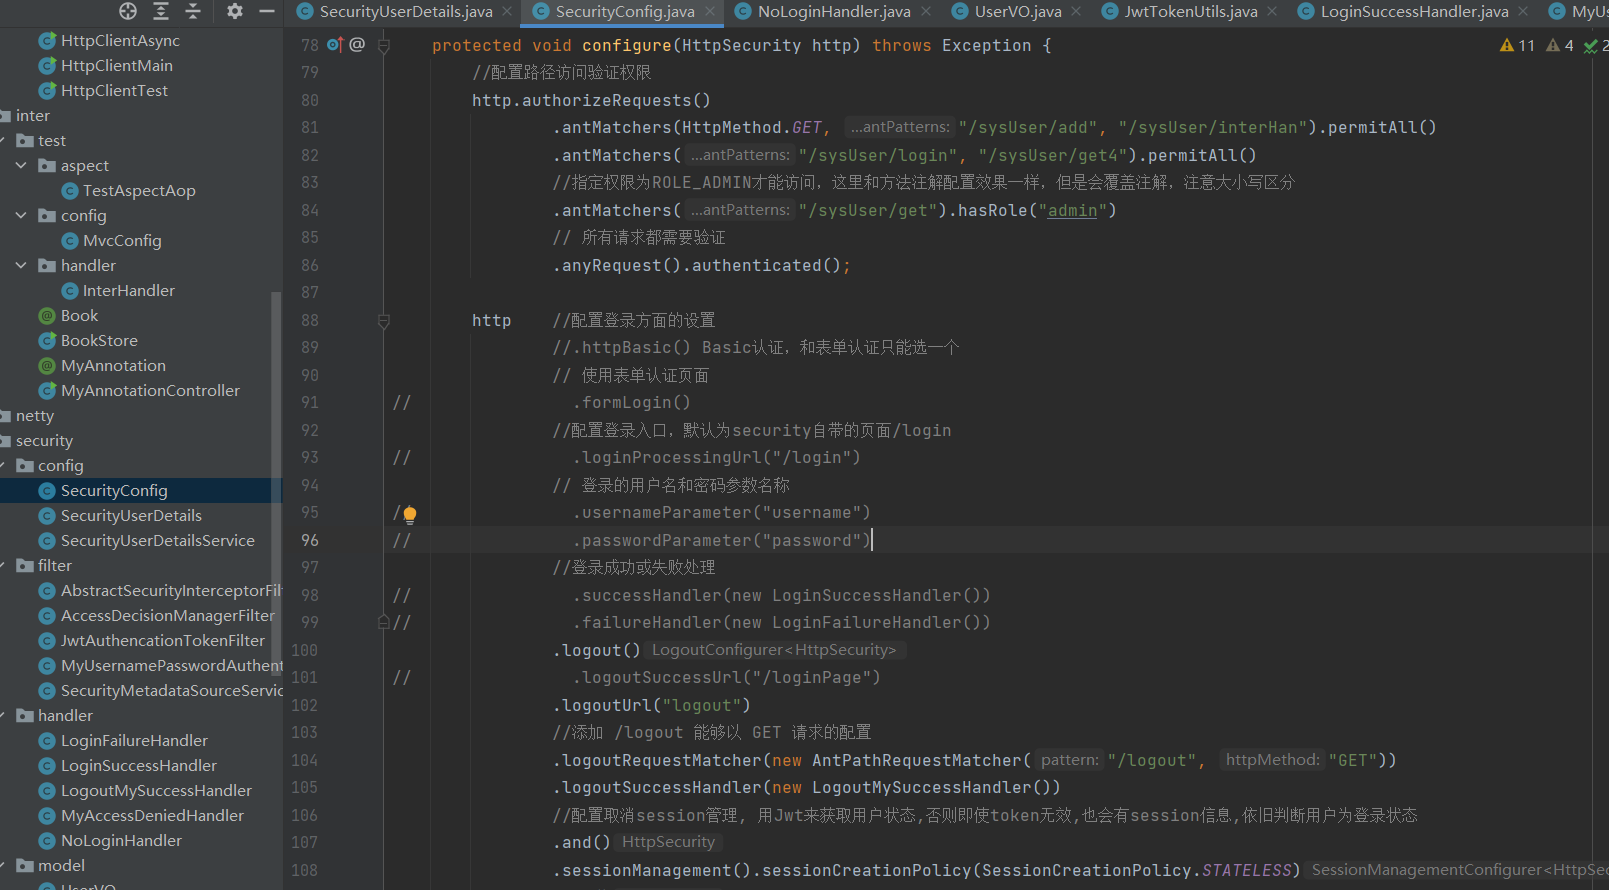Click the warnings indicator showing 11
The width and height of the screenshot is (1609, 890).
(x=1517, y=46)
